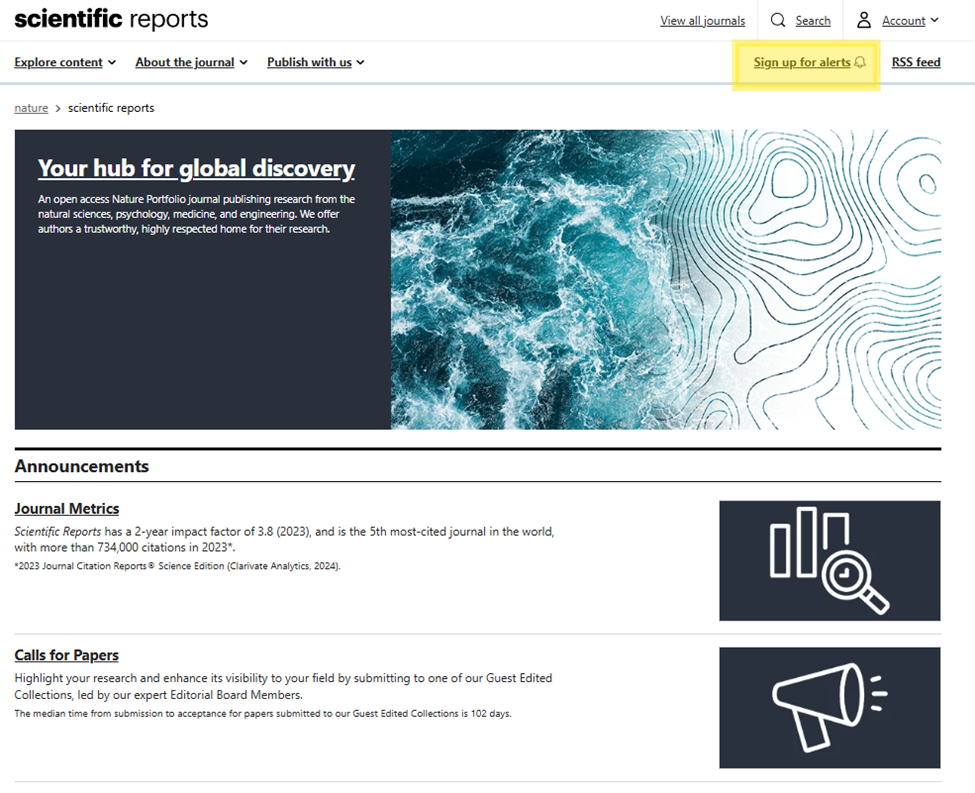Click the ocean wave banner image
The width and height of the screenshot is (975, 793).
pos(666,279)
